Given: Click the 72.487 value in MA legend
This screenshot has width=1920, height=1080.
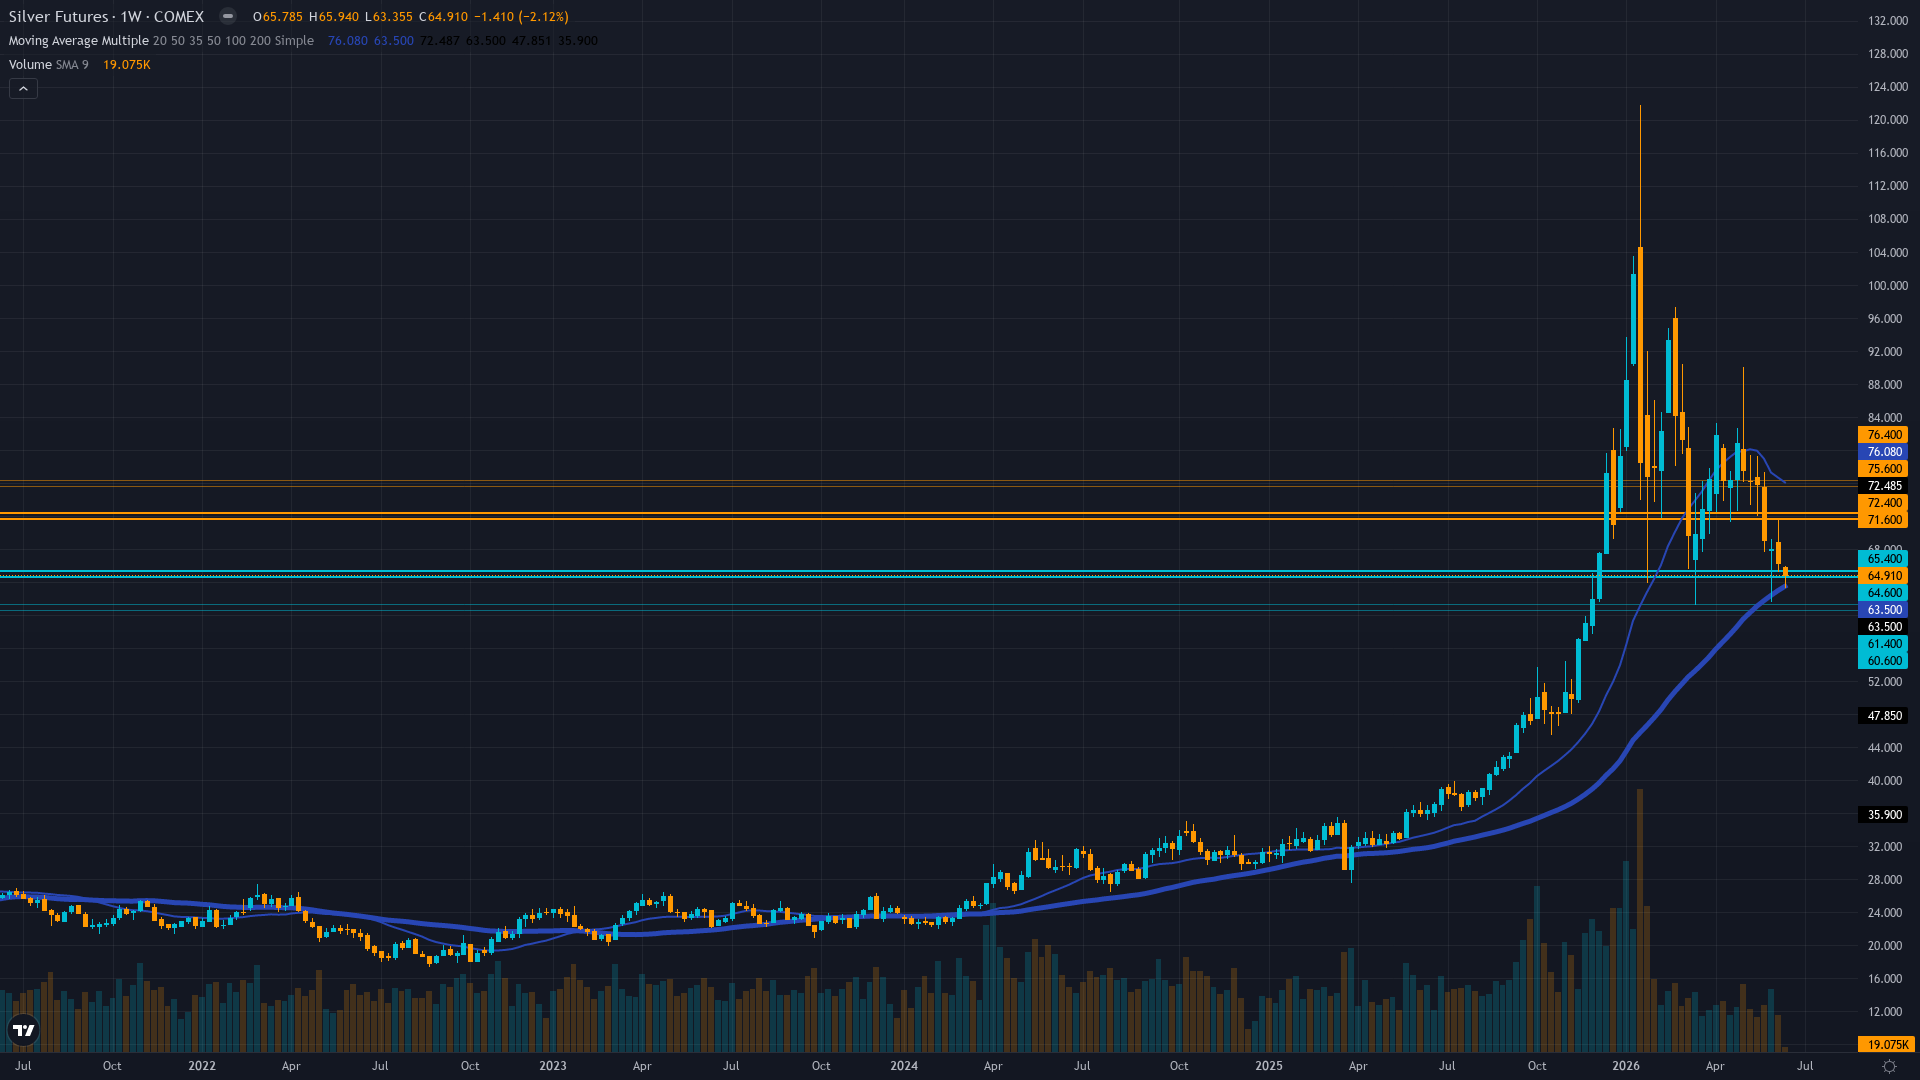Looking at the screenshot, I should coord(440,41).
